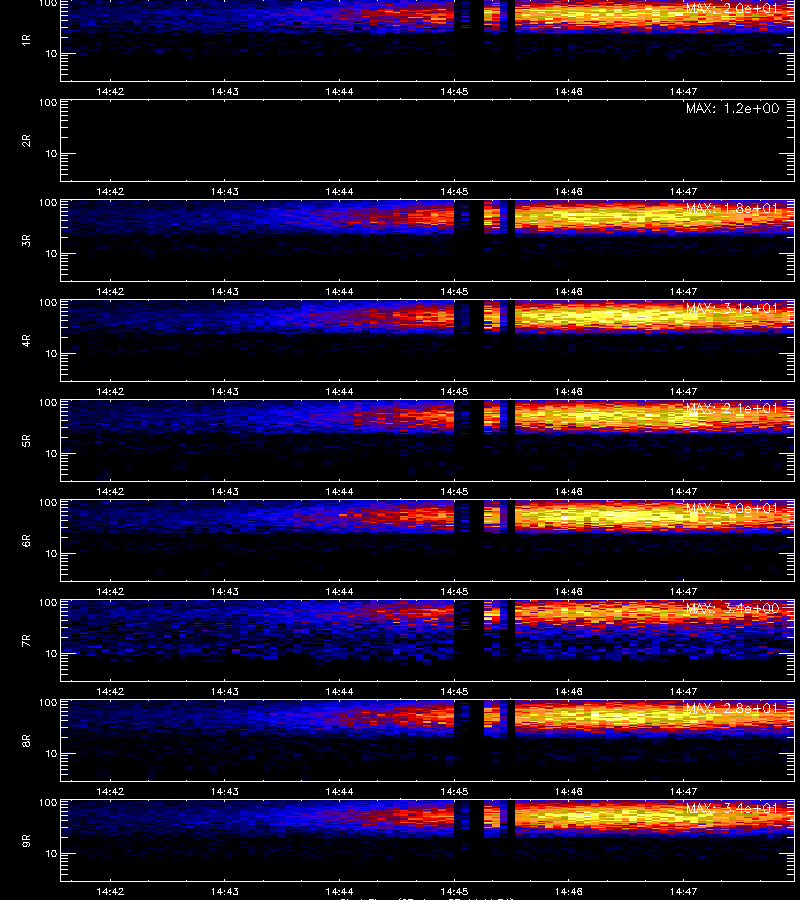Click 14:47 below the 2R panel

pos(683,191)
